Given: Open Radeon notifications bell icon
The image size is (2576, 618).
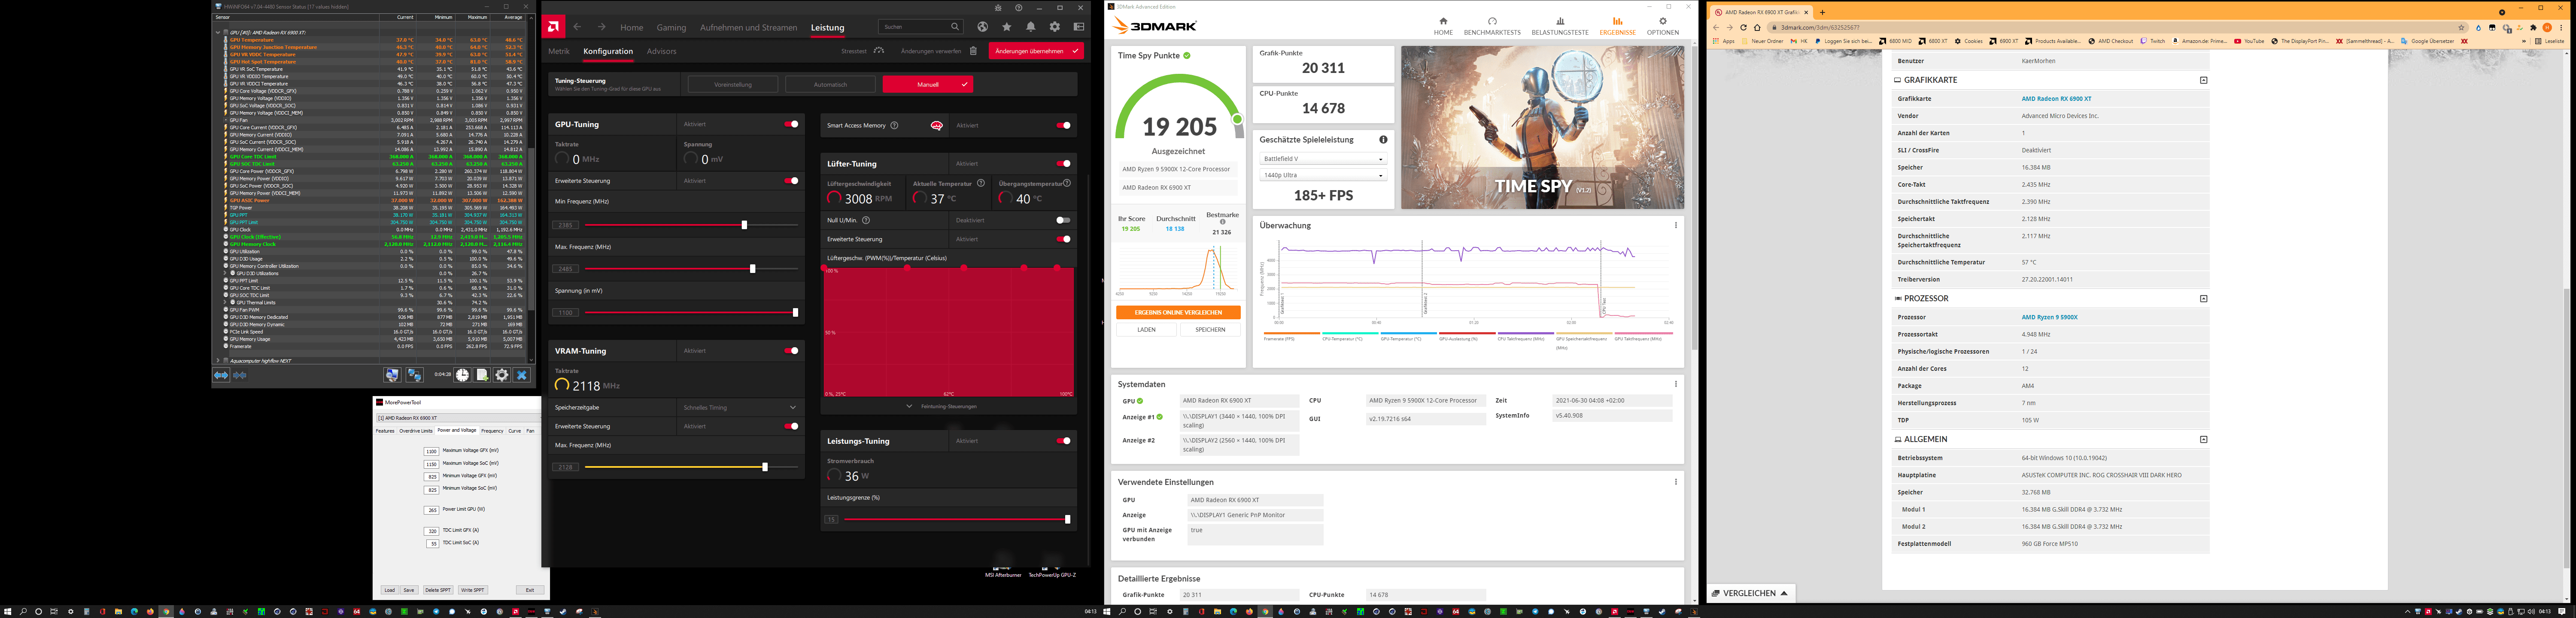Looking at the screenshot, I should coord(1030,27).
